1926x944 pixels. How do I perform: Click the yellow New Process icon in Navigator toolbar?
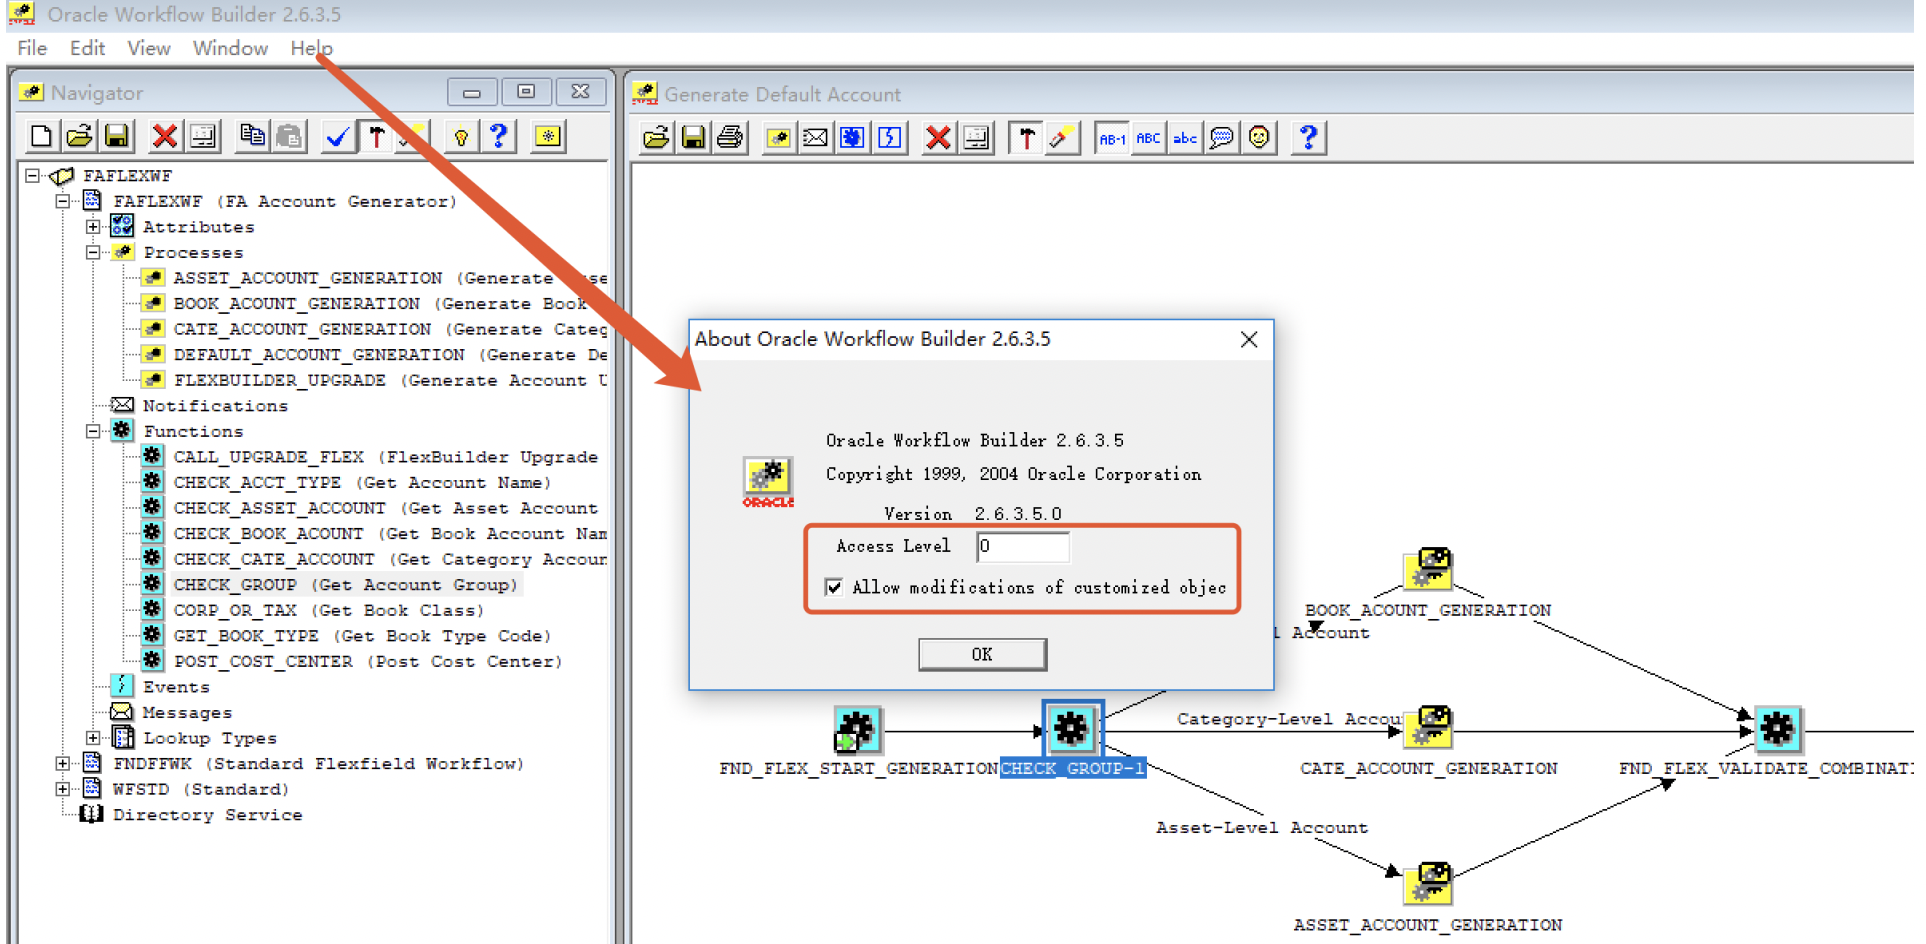(547, 136)
